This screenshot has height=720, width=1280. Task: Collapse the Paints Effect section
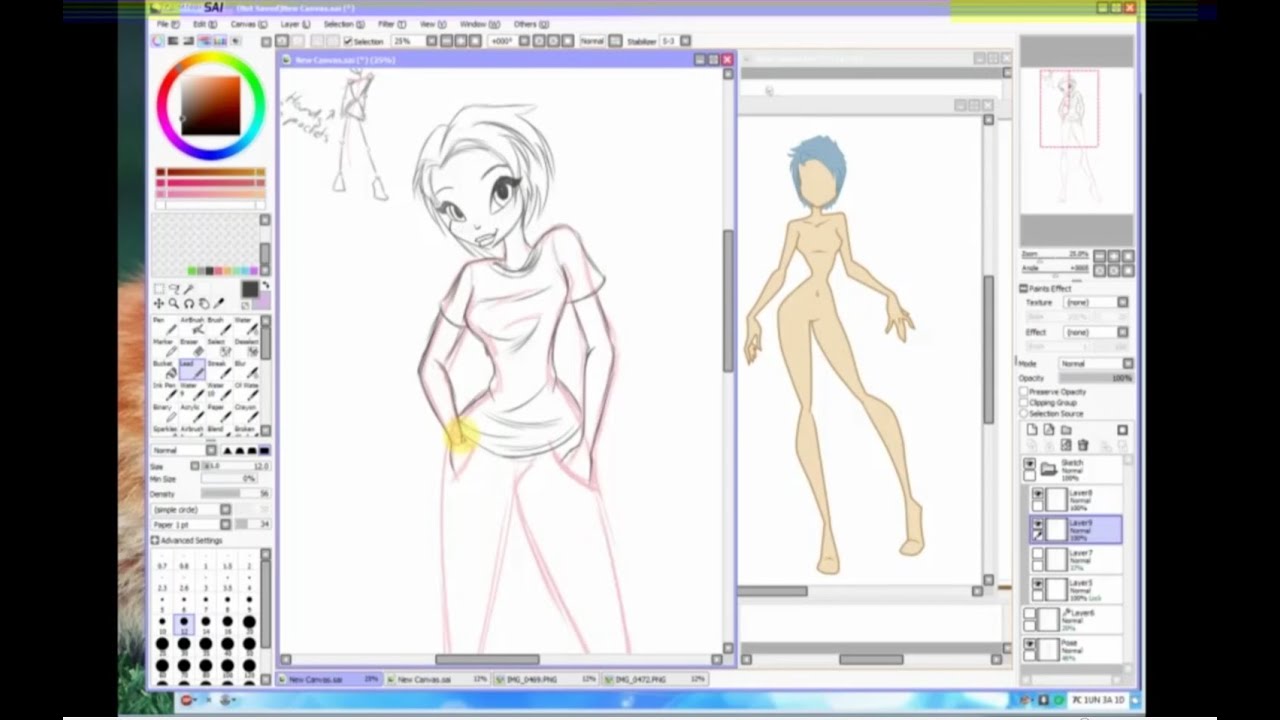1024,289
